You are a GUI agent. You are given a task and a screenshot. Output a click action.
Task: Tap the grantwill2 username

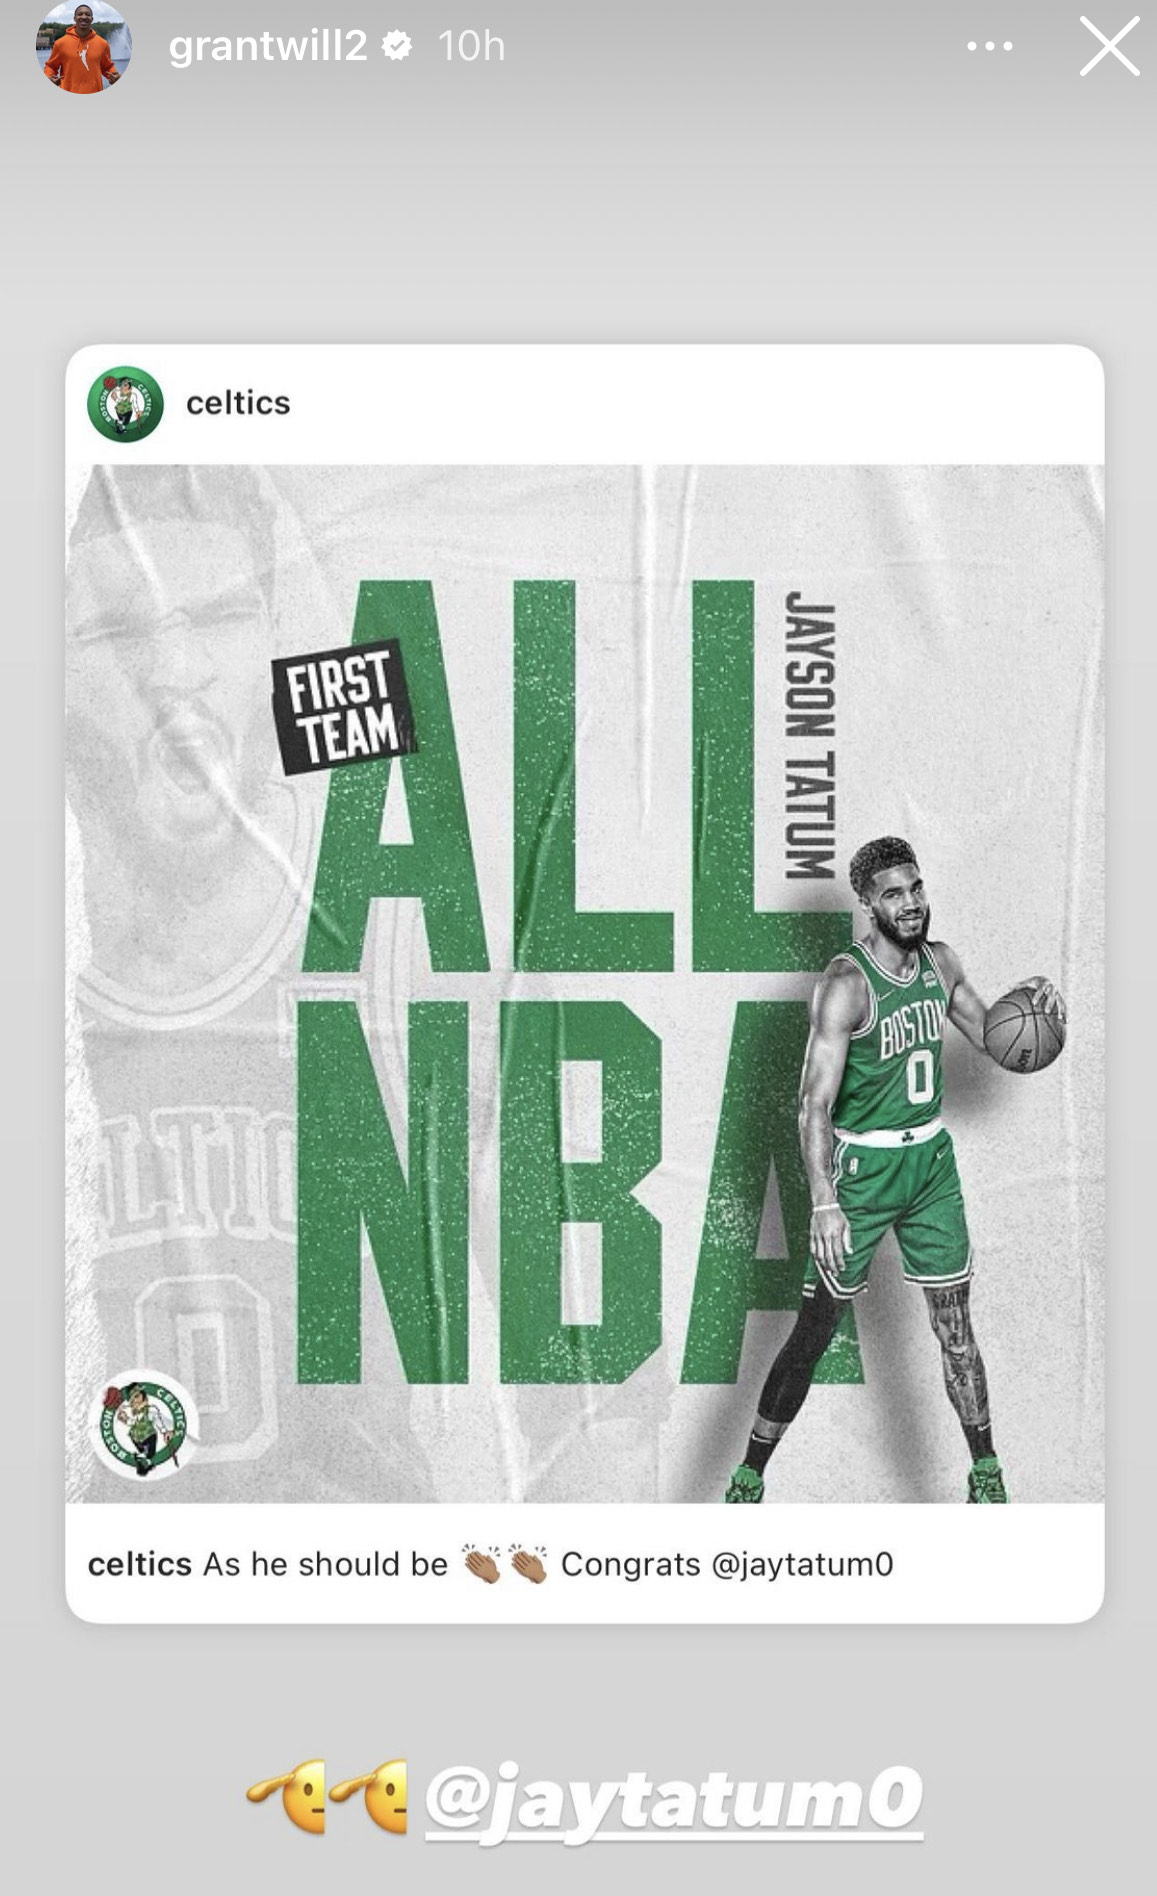pyautogui.click(x=268, y=46)
